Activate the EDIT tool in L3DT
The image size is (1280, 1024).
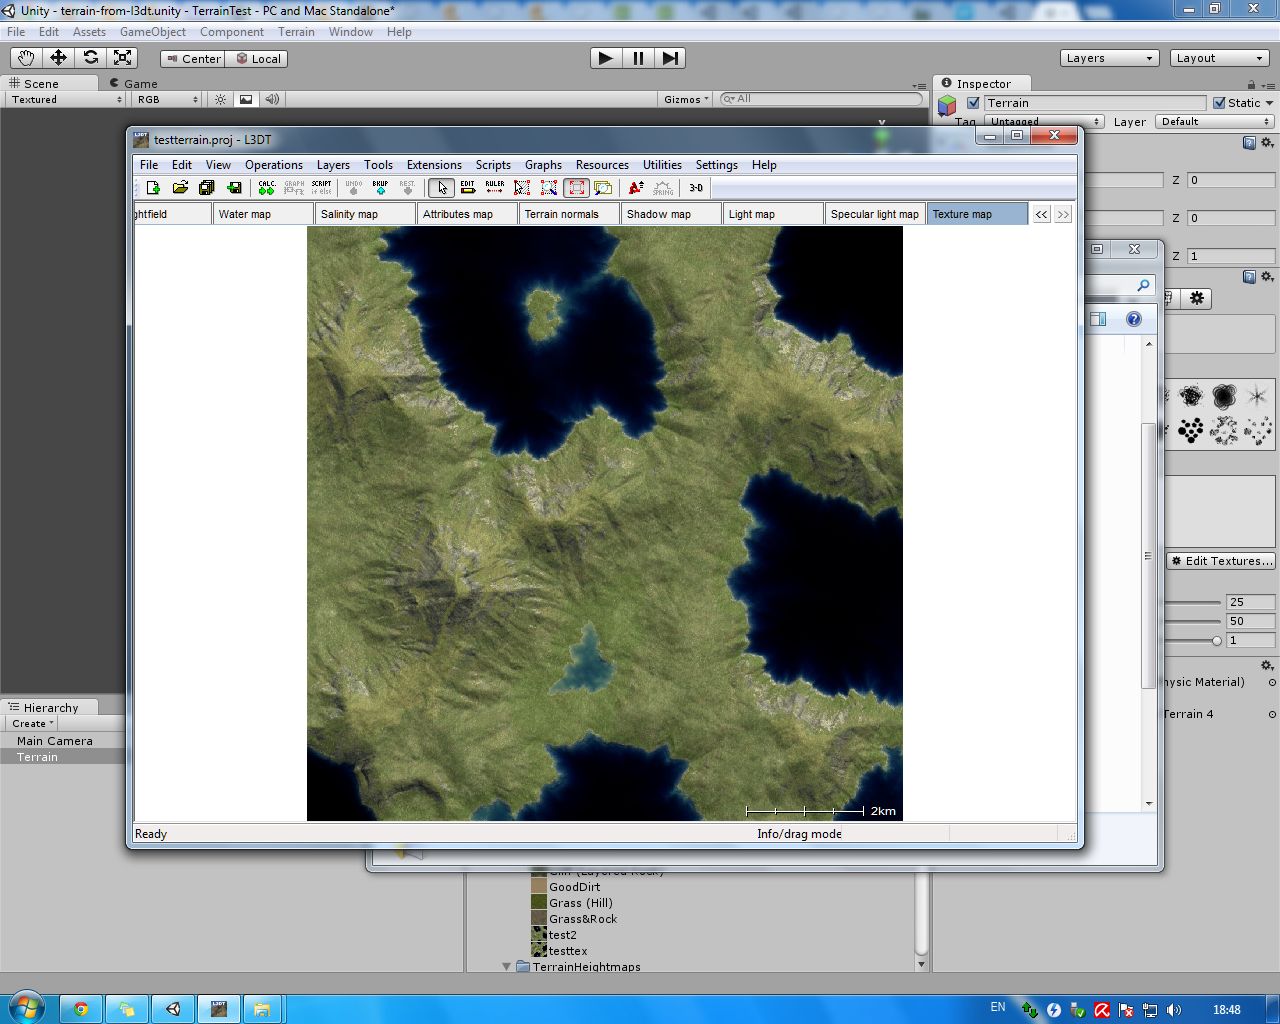(468, 187)
